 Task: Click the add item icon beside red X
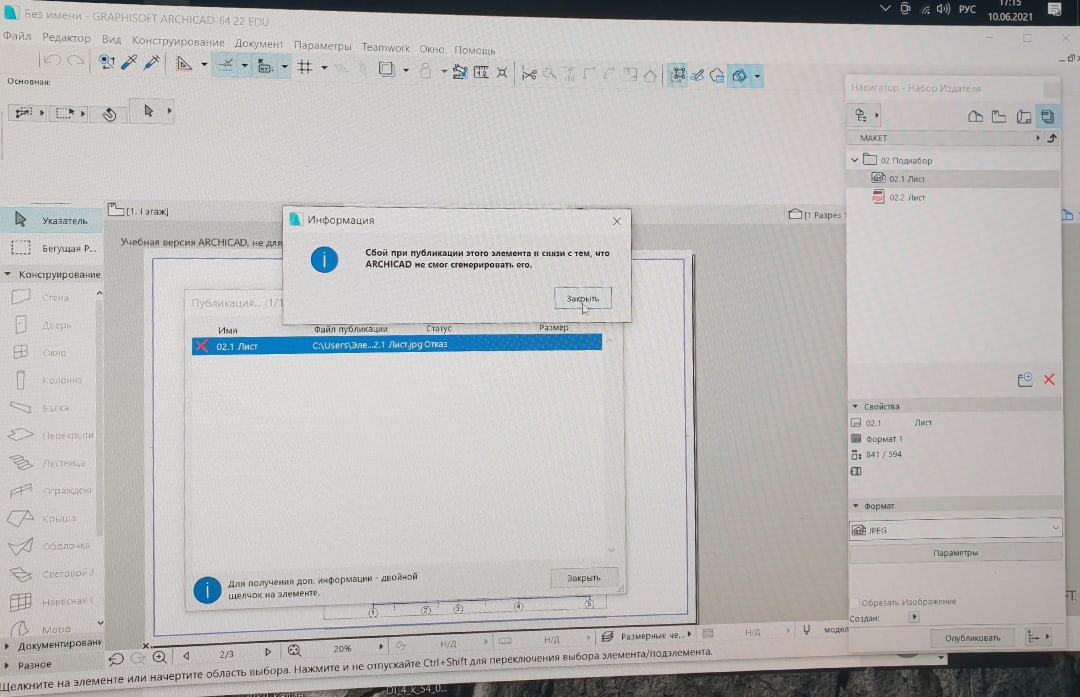click(1025, 379)
